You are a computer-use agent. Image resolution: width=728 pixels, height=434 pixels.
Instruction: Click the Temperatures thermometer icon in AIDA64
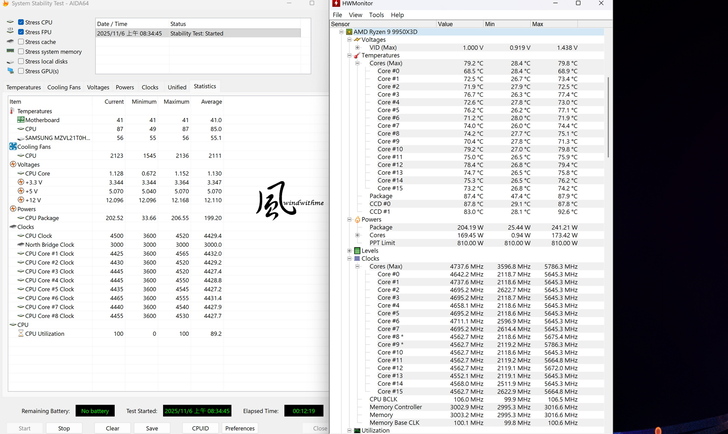pyautogui.click(x=13, y=111)
